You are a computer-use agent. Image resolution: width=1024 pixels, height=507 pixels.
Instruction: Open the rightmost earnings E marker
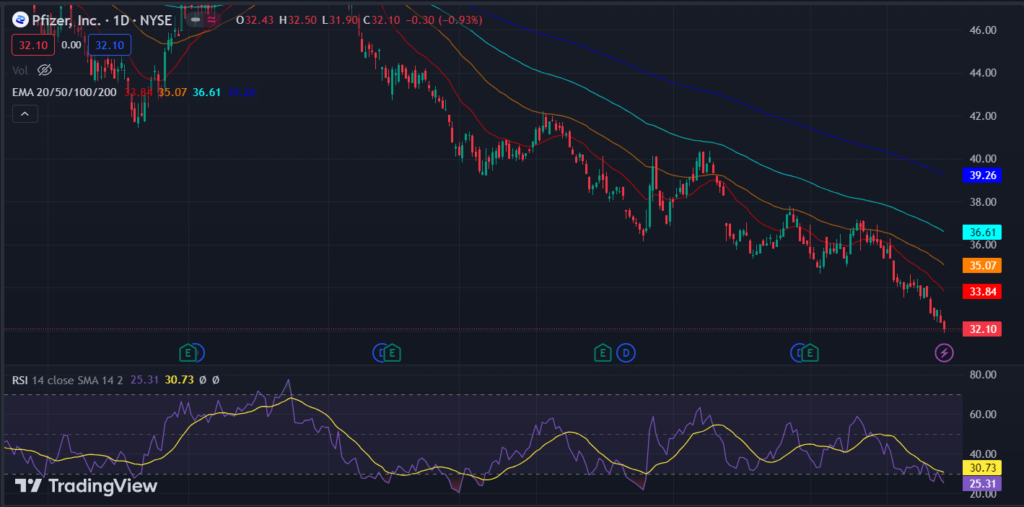(x=810, y=353)
